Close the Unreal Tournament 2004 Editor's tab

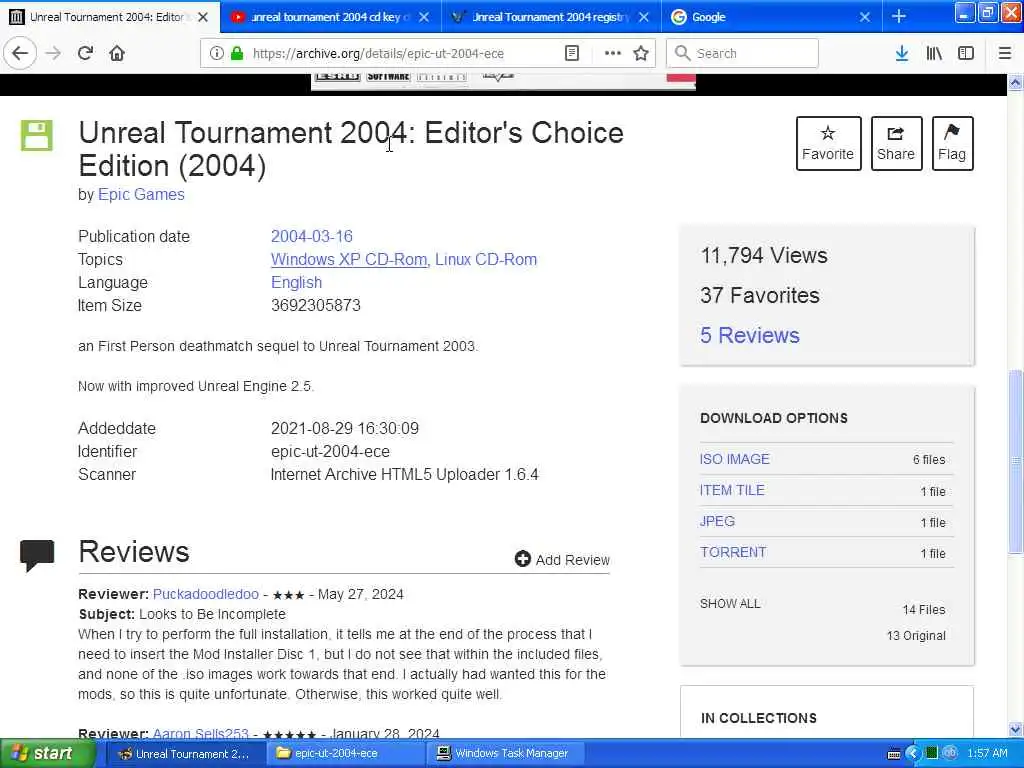coord(203,17)
